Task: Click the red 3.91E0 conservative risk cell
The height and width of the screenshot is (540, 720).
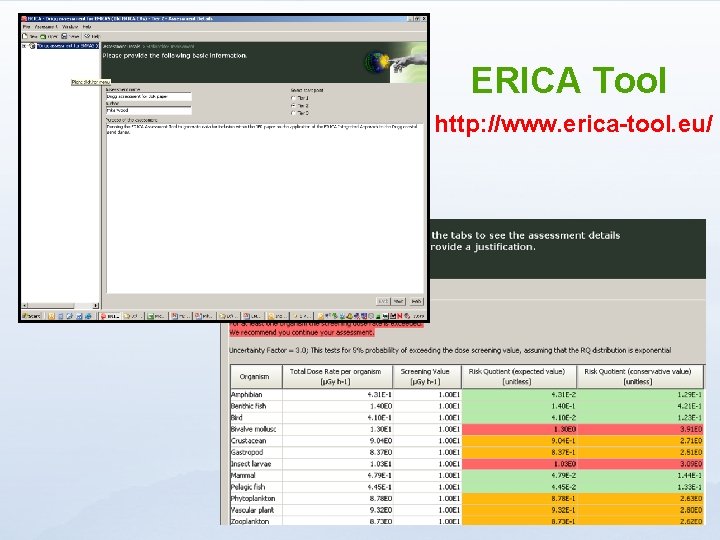Action: click(640, 429)
